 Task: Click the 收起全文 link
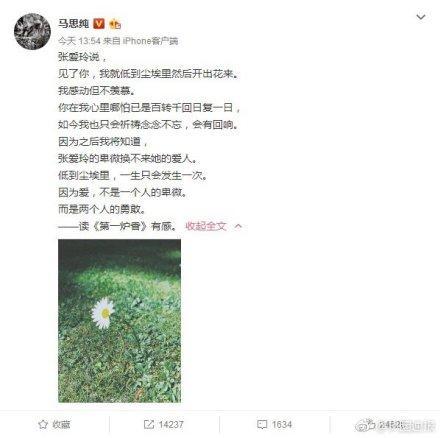pos(206,226)
